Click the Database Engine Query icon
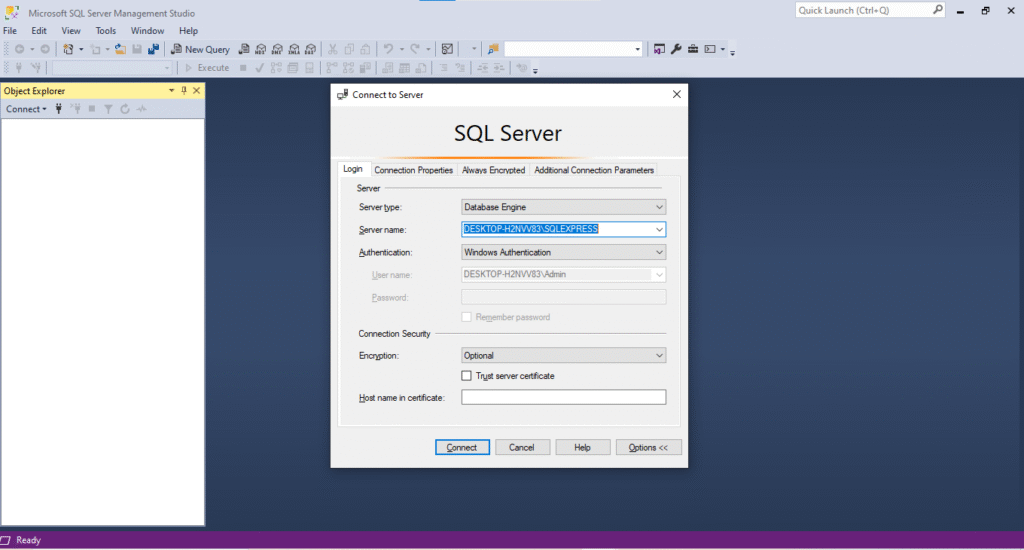Screen dimensions: 1024x550 pyautogui.click(x=243, y=49)
